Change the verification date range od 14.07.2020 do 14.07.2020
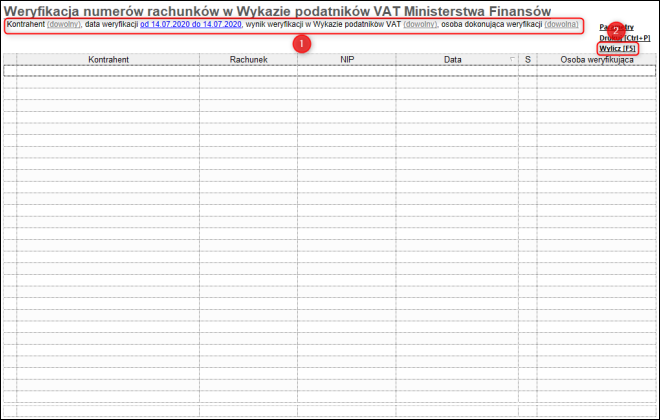This screenshot has width=660, height=420. click(191, 24)
